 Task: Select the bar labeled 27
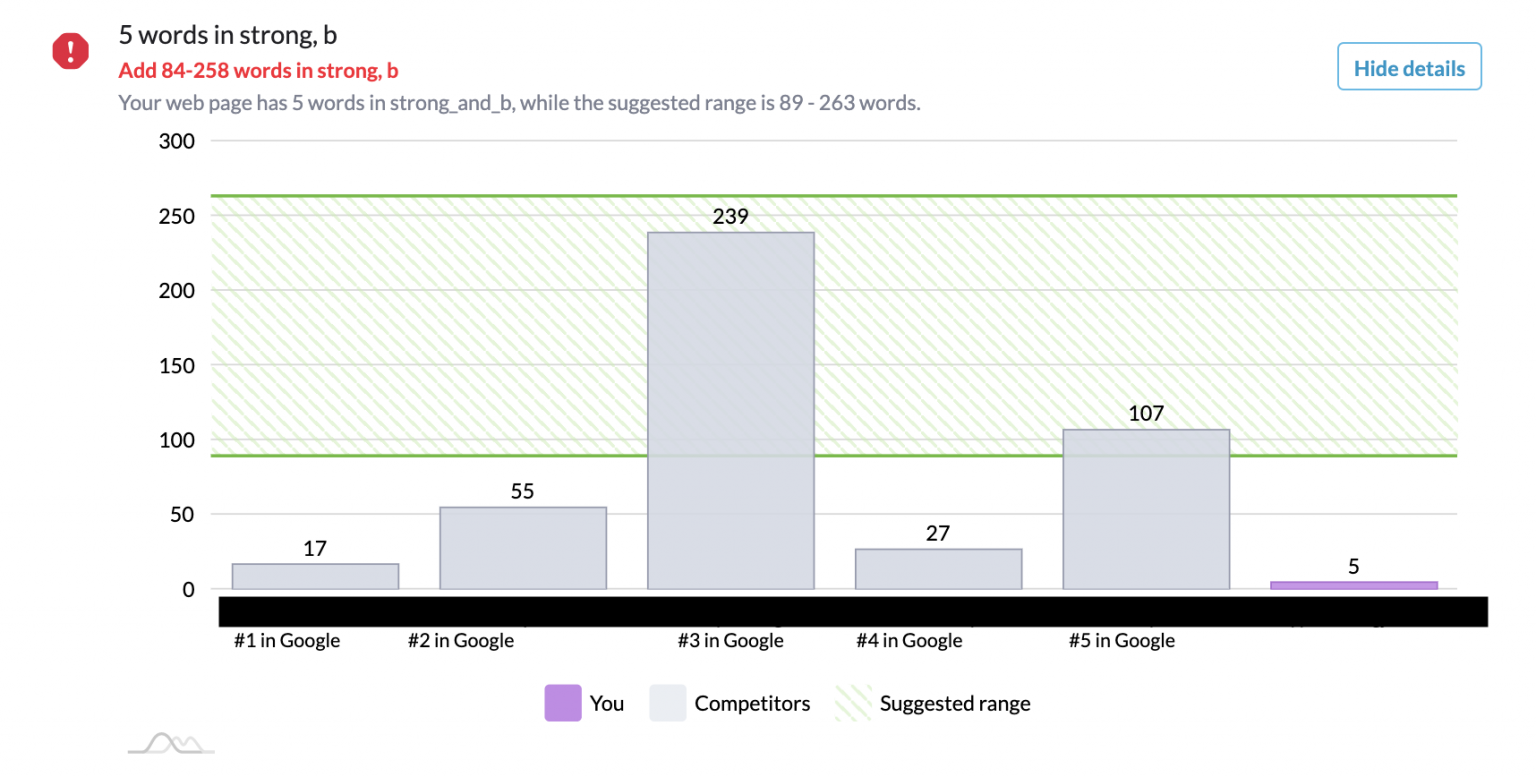[x=939, y=569]
